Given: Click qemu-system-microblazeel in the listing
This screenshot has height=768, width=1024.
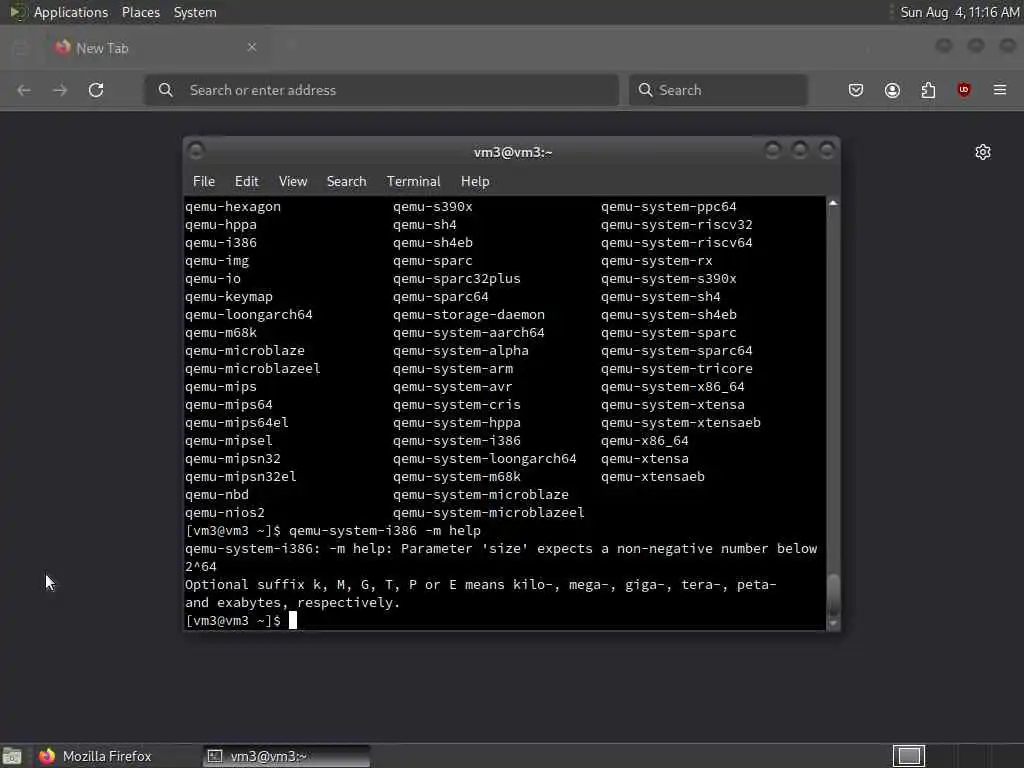Looking at the screenshot, I should pyautogui.click(x=488, y=513).
